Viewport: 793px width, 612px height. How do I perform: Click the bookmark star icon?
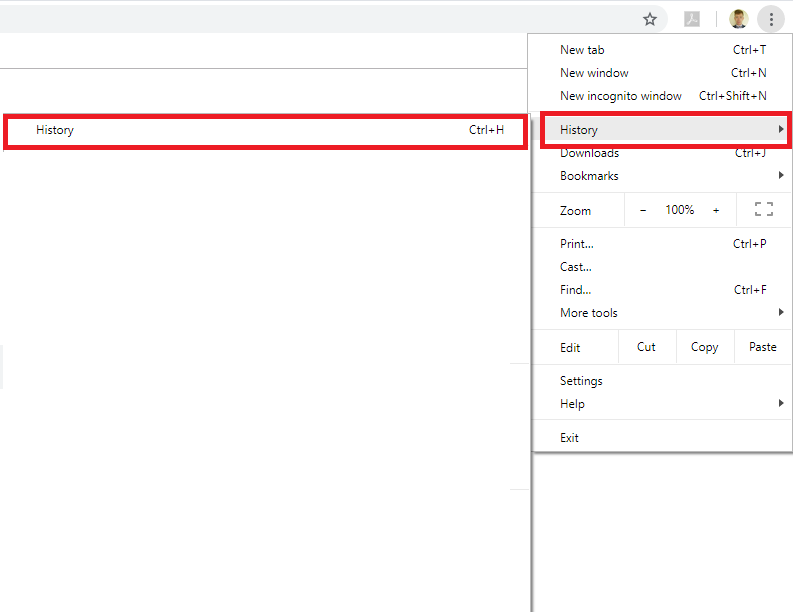click(650, 19)
